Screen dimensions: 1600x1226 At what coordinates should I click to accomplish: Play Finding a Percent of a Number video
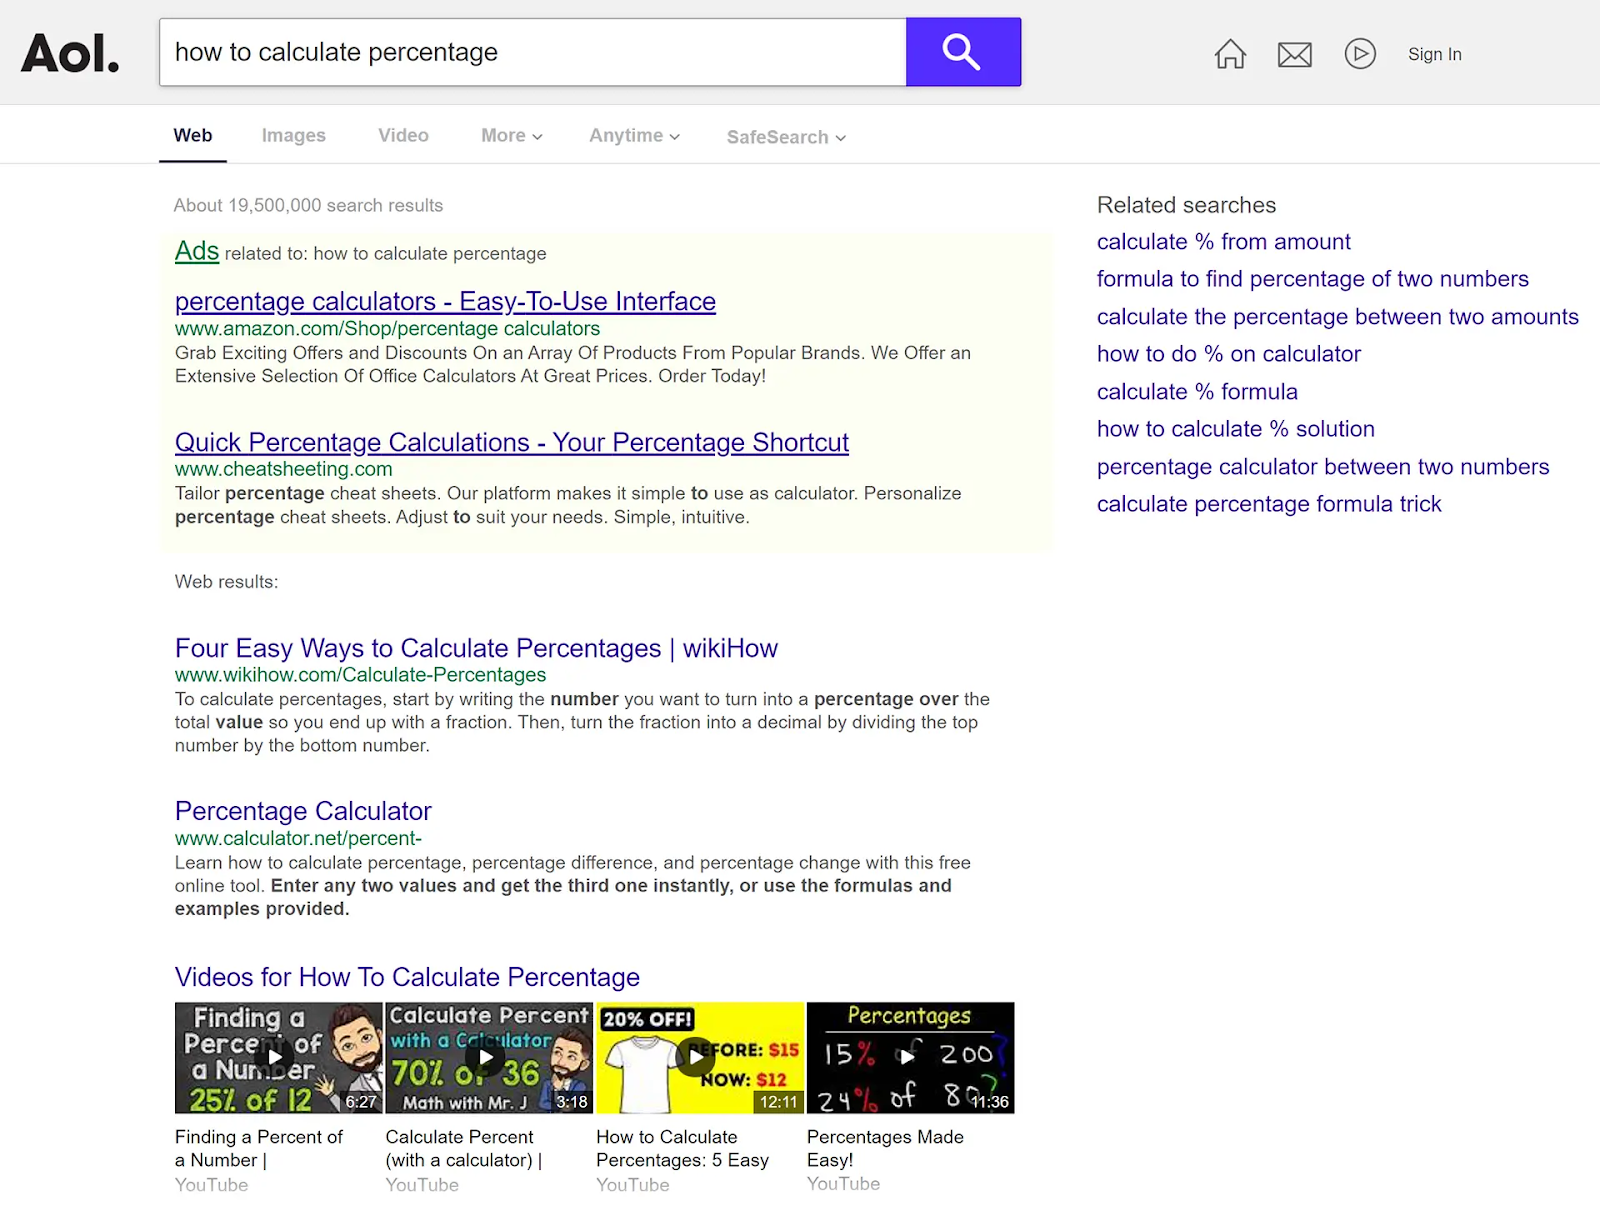coord(278,1058)
